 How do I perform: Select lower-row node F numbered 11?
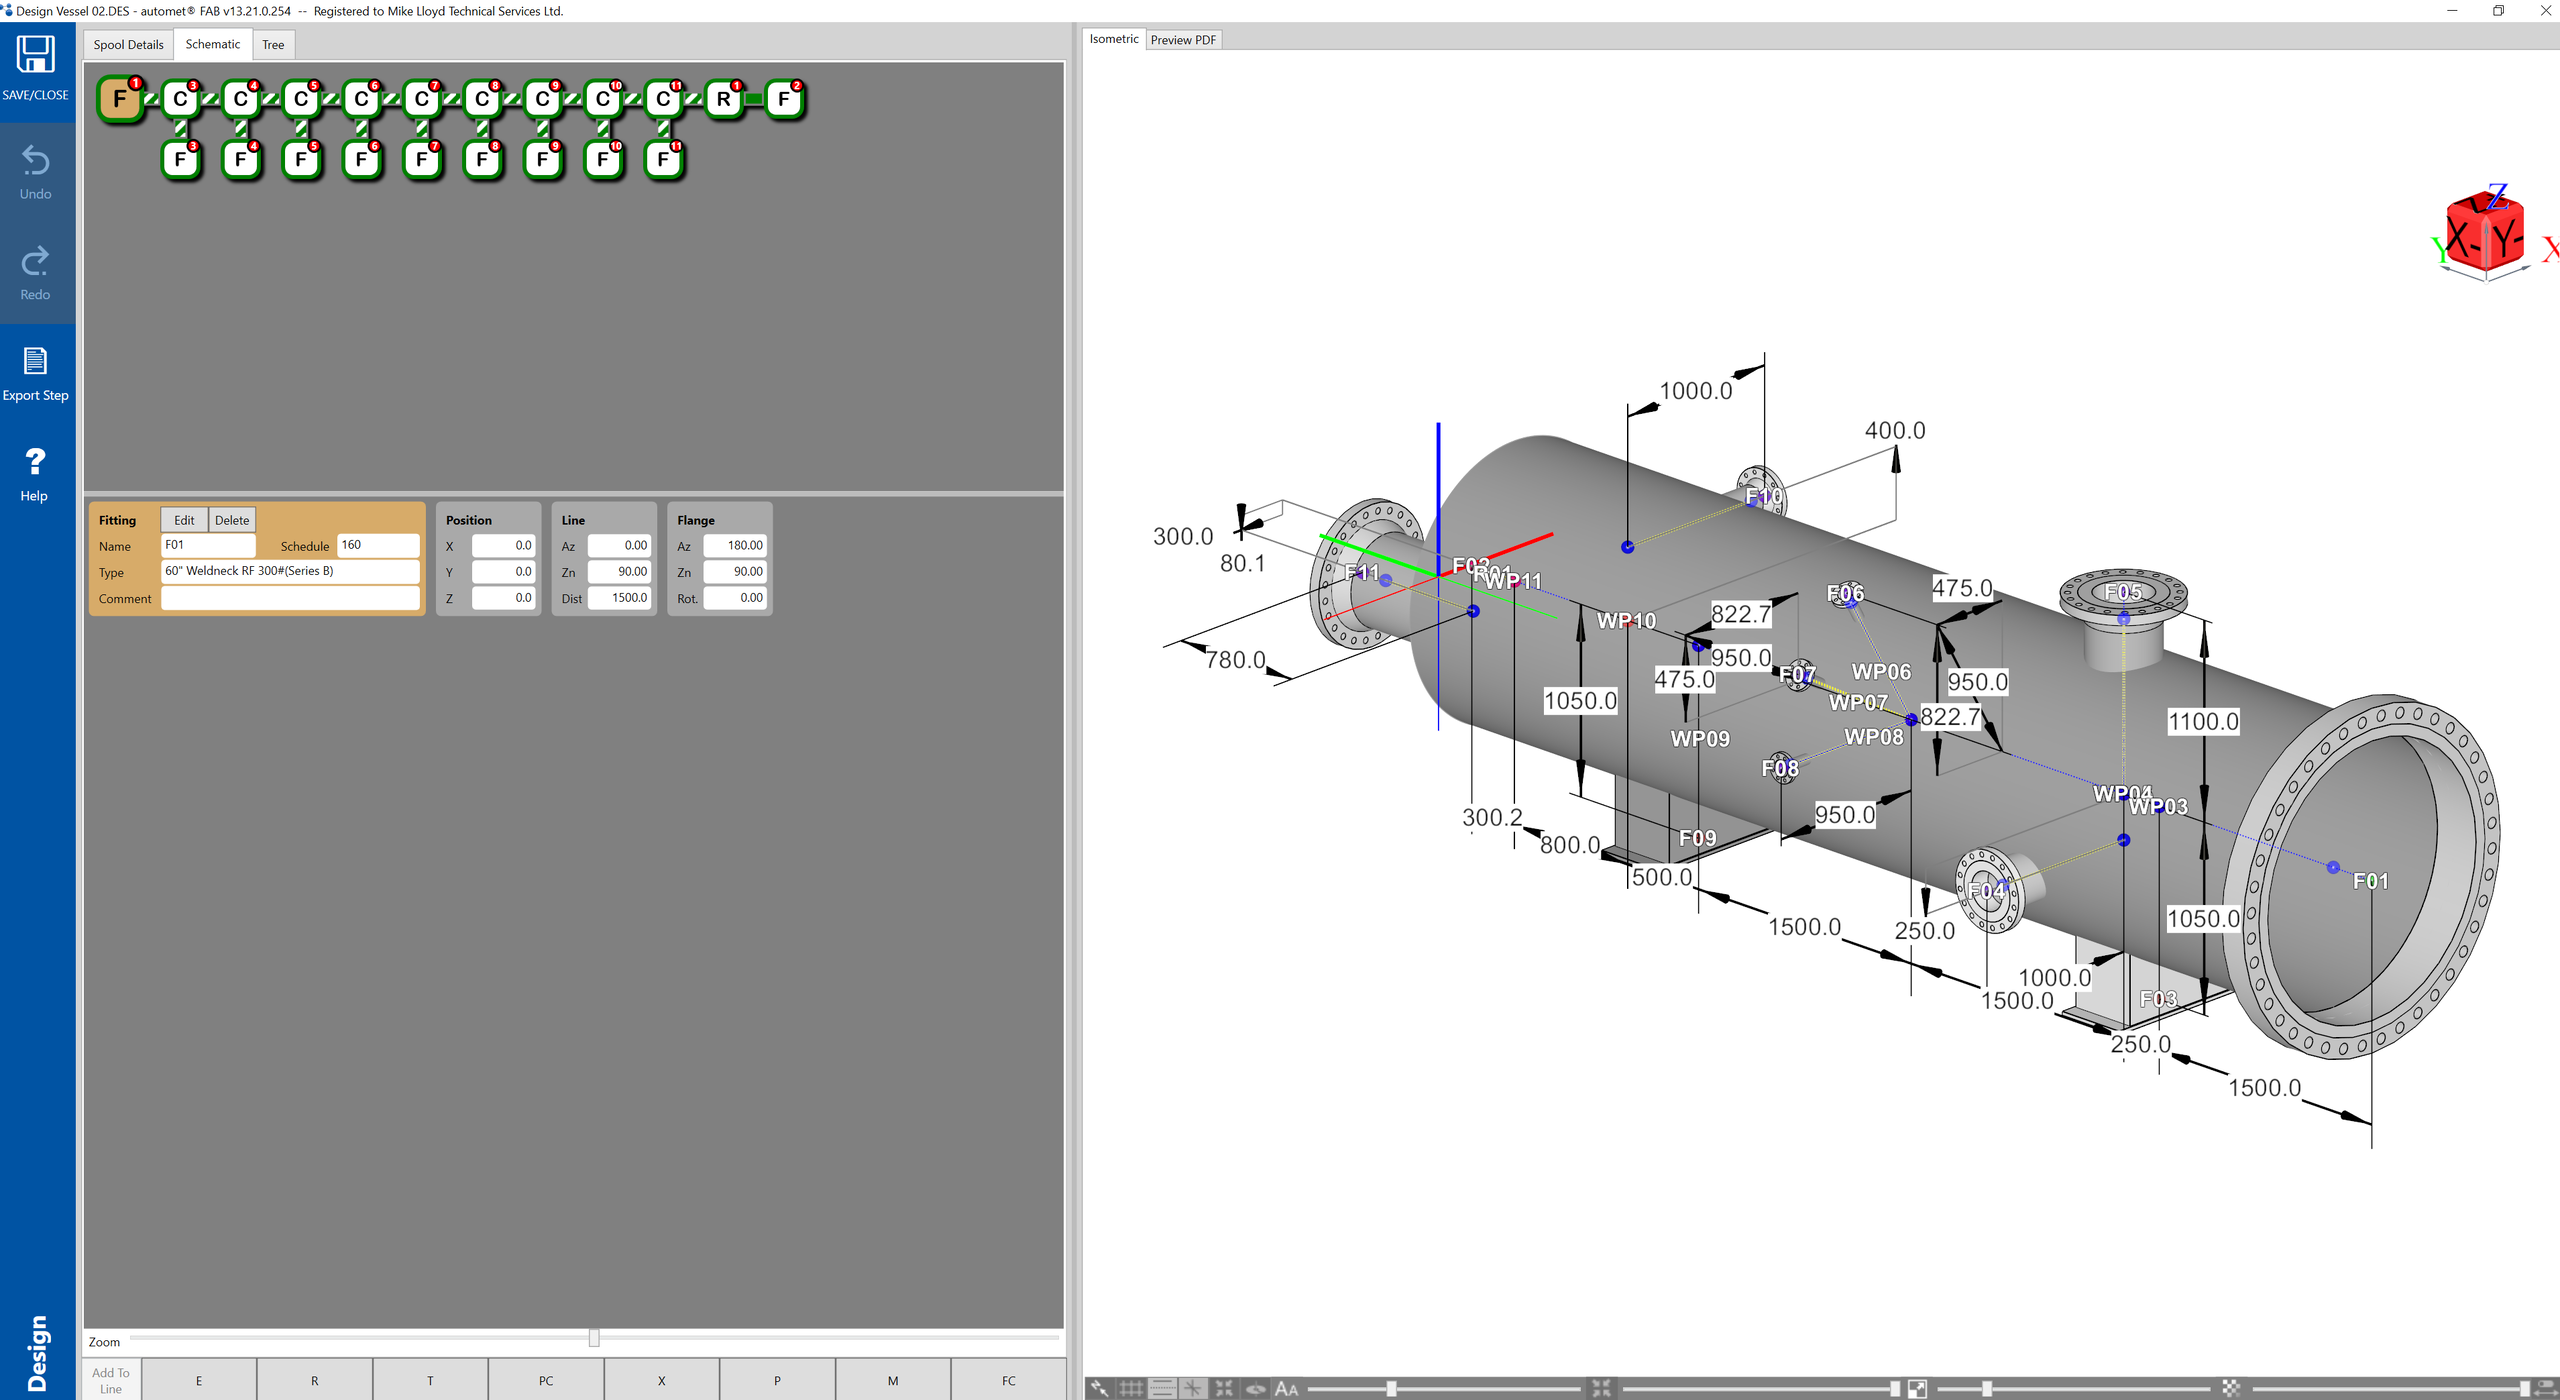[x=664, y=159]
